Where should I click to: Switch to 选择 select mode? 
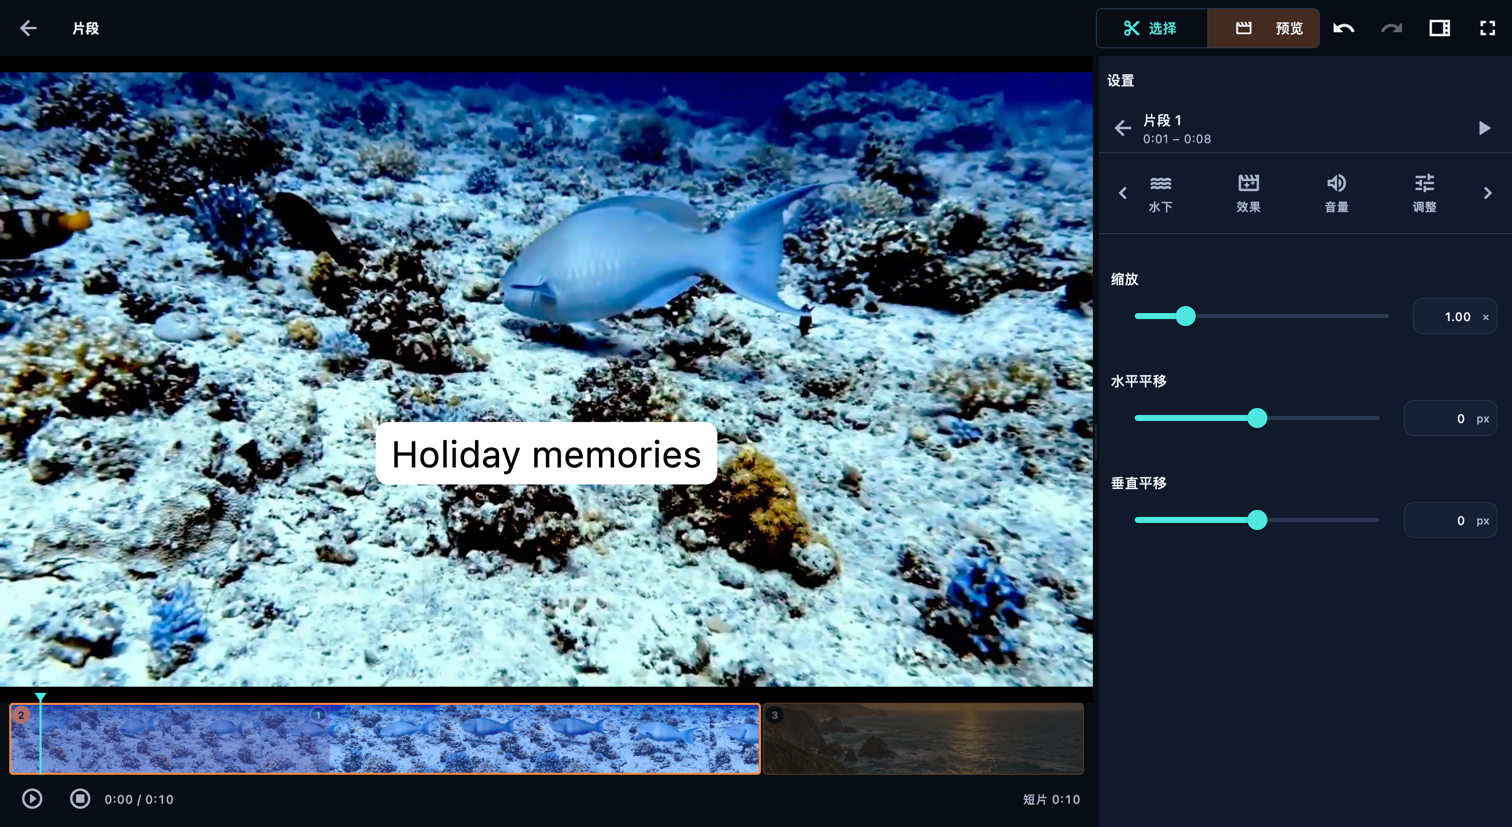pos(1152,28)
